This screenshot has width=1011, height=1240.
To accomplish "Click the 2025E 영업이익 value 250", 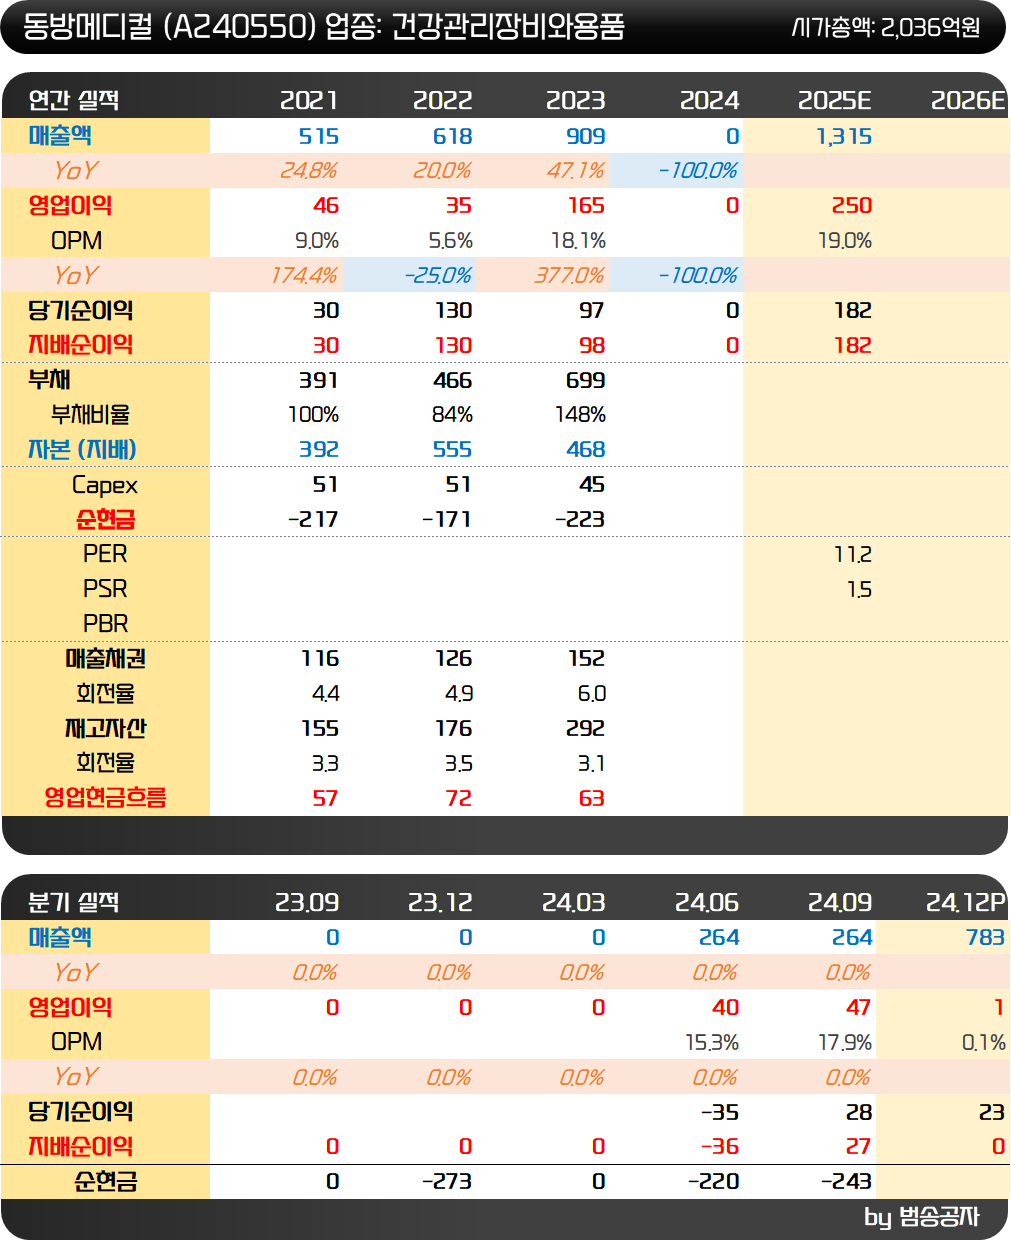I will point(852,206).
